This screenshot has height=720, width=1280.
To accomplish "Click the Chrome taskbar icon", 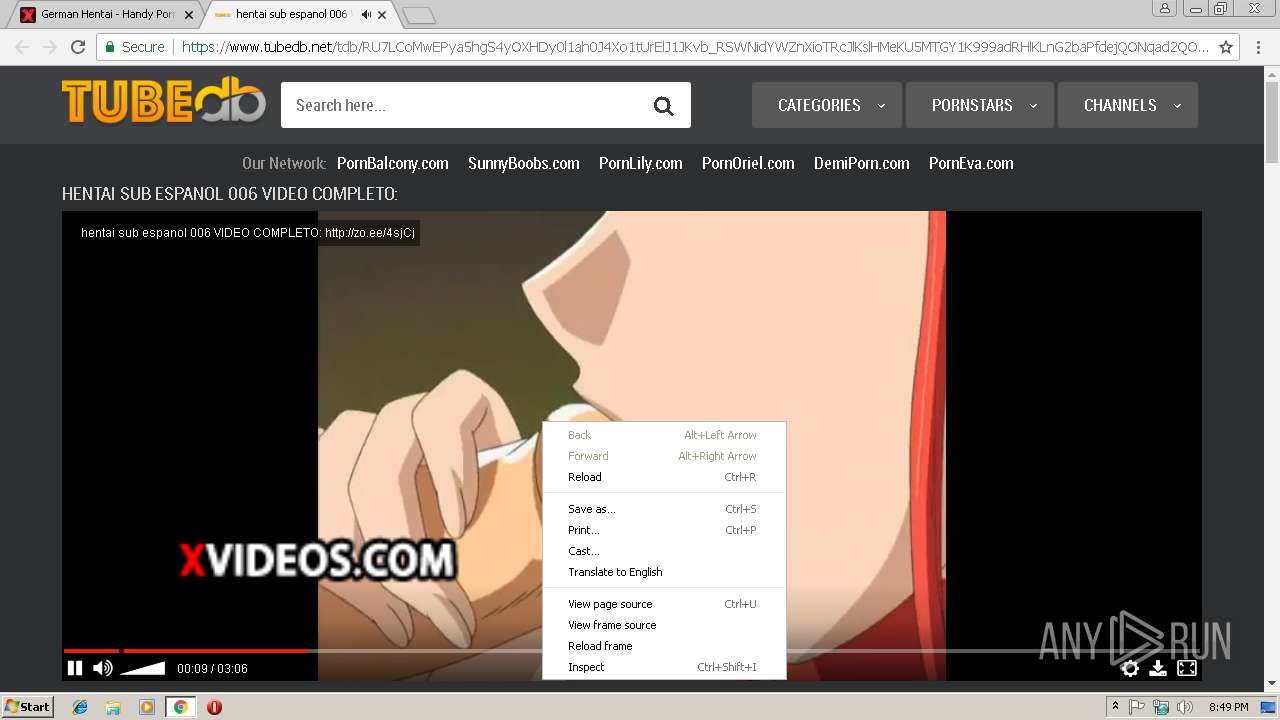I will (180, 707).
